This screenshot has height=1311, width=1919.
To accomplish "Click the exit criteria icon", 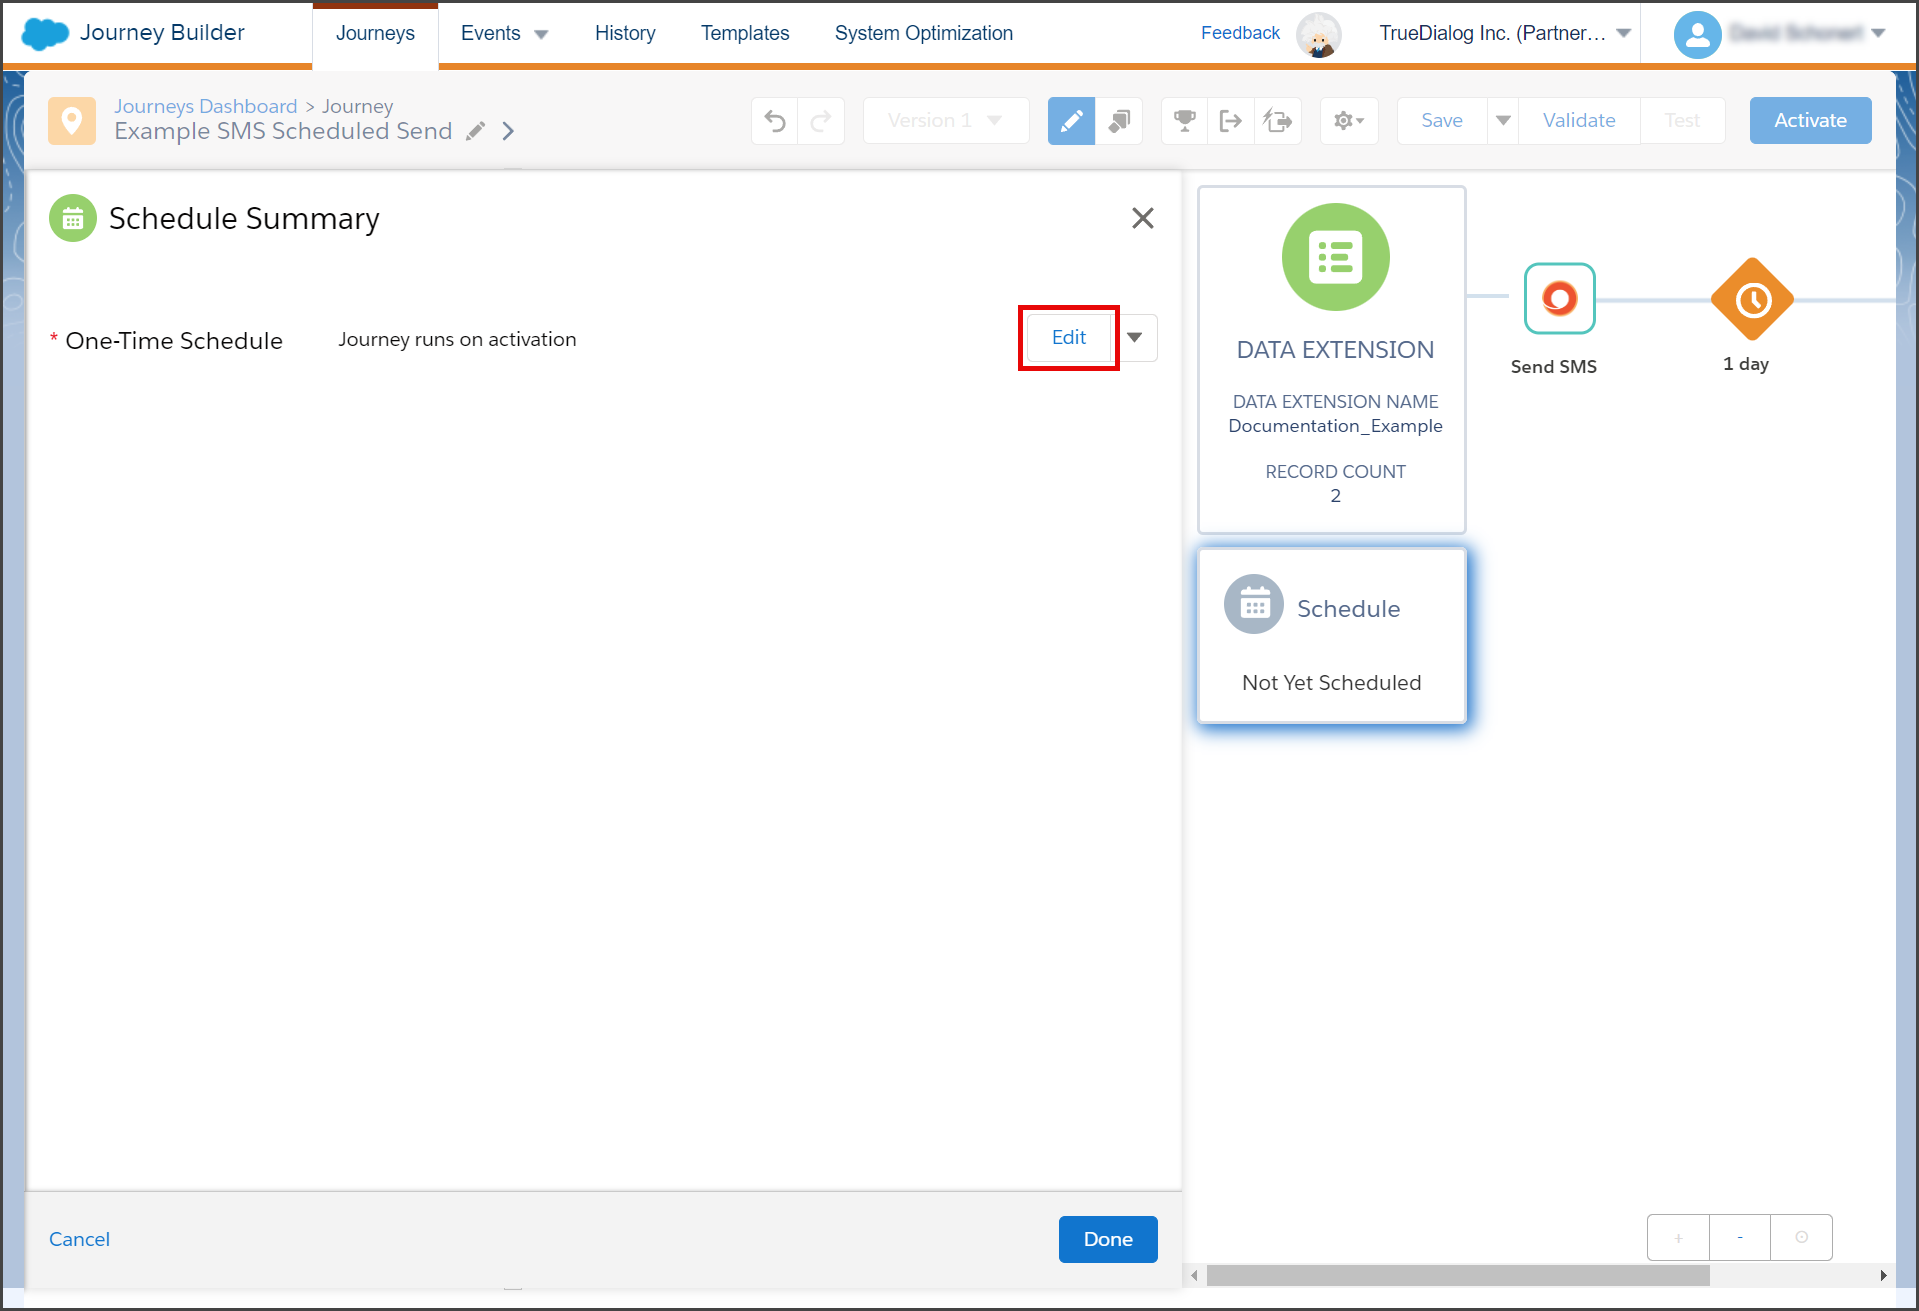I will pos(1231,121).
